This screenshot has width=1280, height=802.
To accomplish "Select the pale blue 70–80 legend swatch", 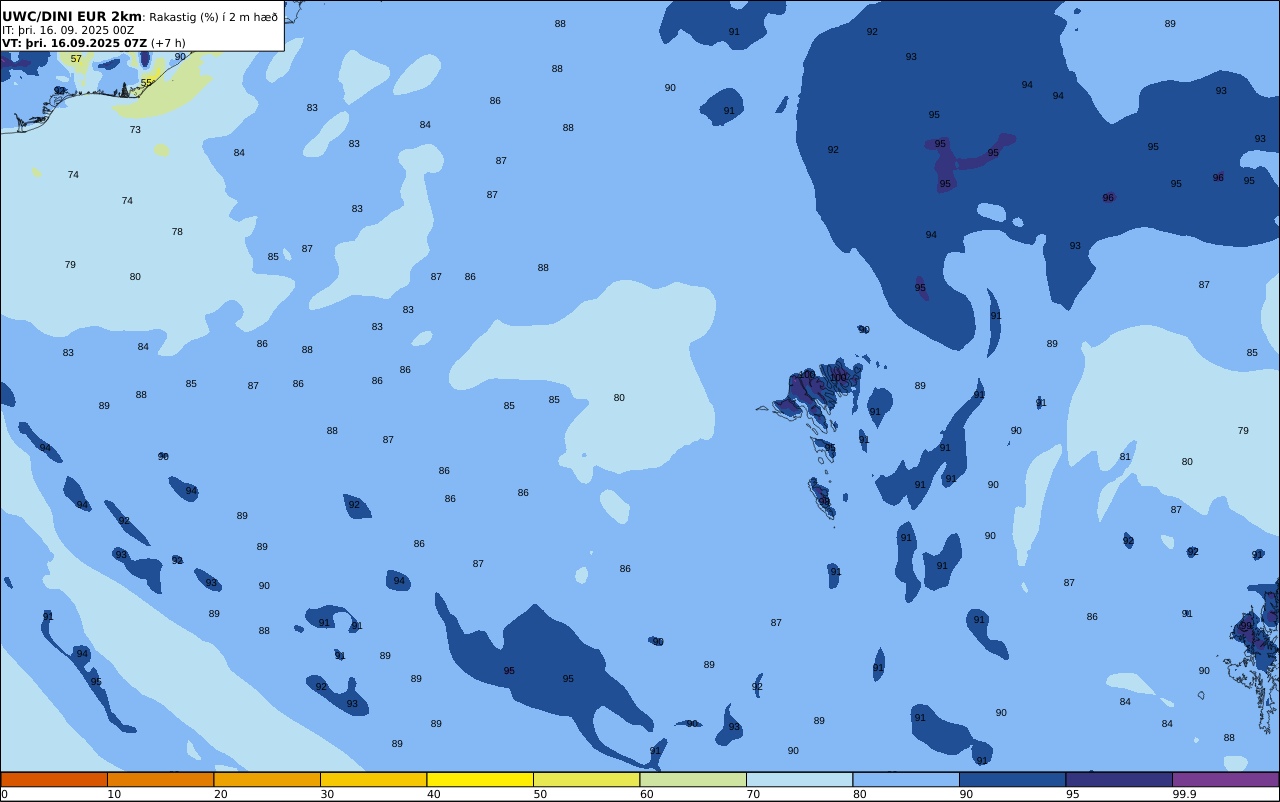I will pyautogui.click(x=799, y=779).
